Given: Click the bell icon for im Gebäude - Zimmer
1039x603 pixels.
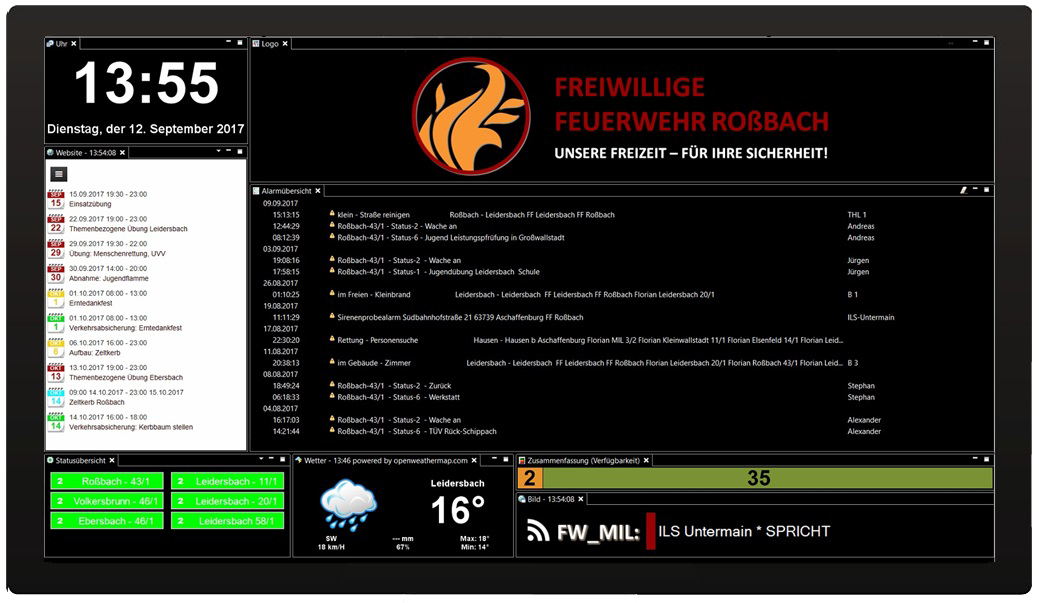Looking at the screenshot, I should pyautogui.click(x=332, y=362).
